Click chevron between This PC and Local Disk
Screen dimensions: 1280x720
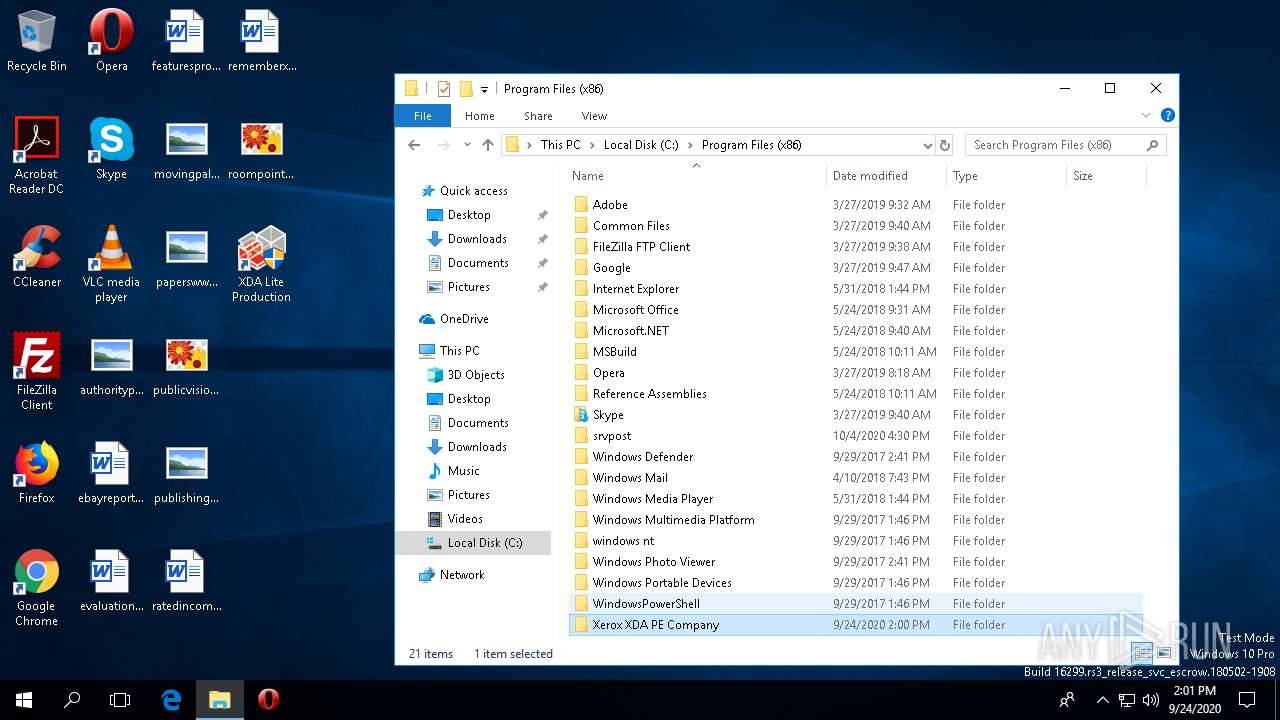[592, 145]
